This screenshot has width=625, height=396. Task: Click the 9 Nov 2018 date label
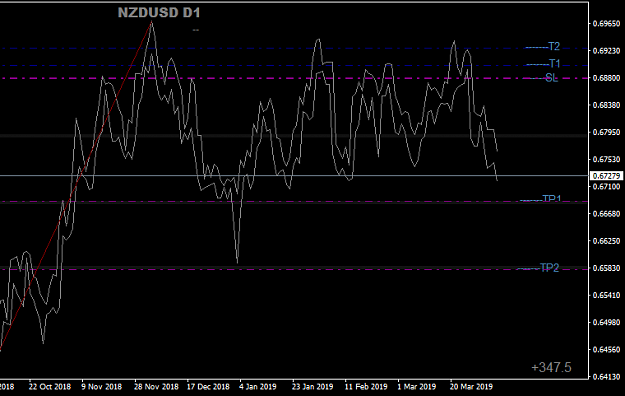[102, 387]
